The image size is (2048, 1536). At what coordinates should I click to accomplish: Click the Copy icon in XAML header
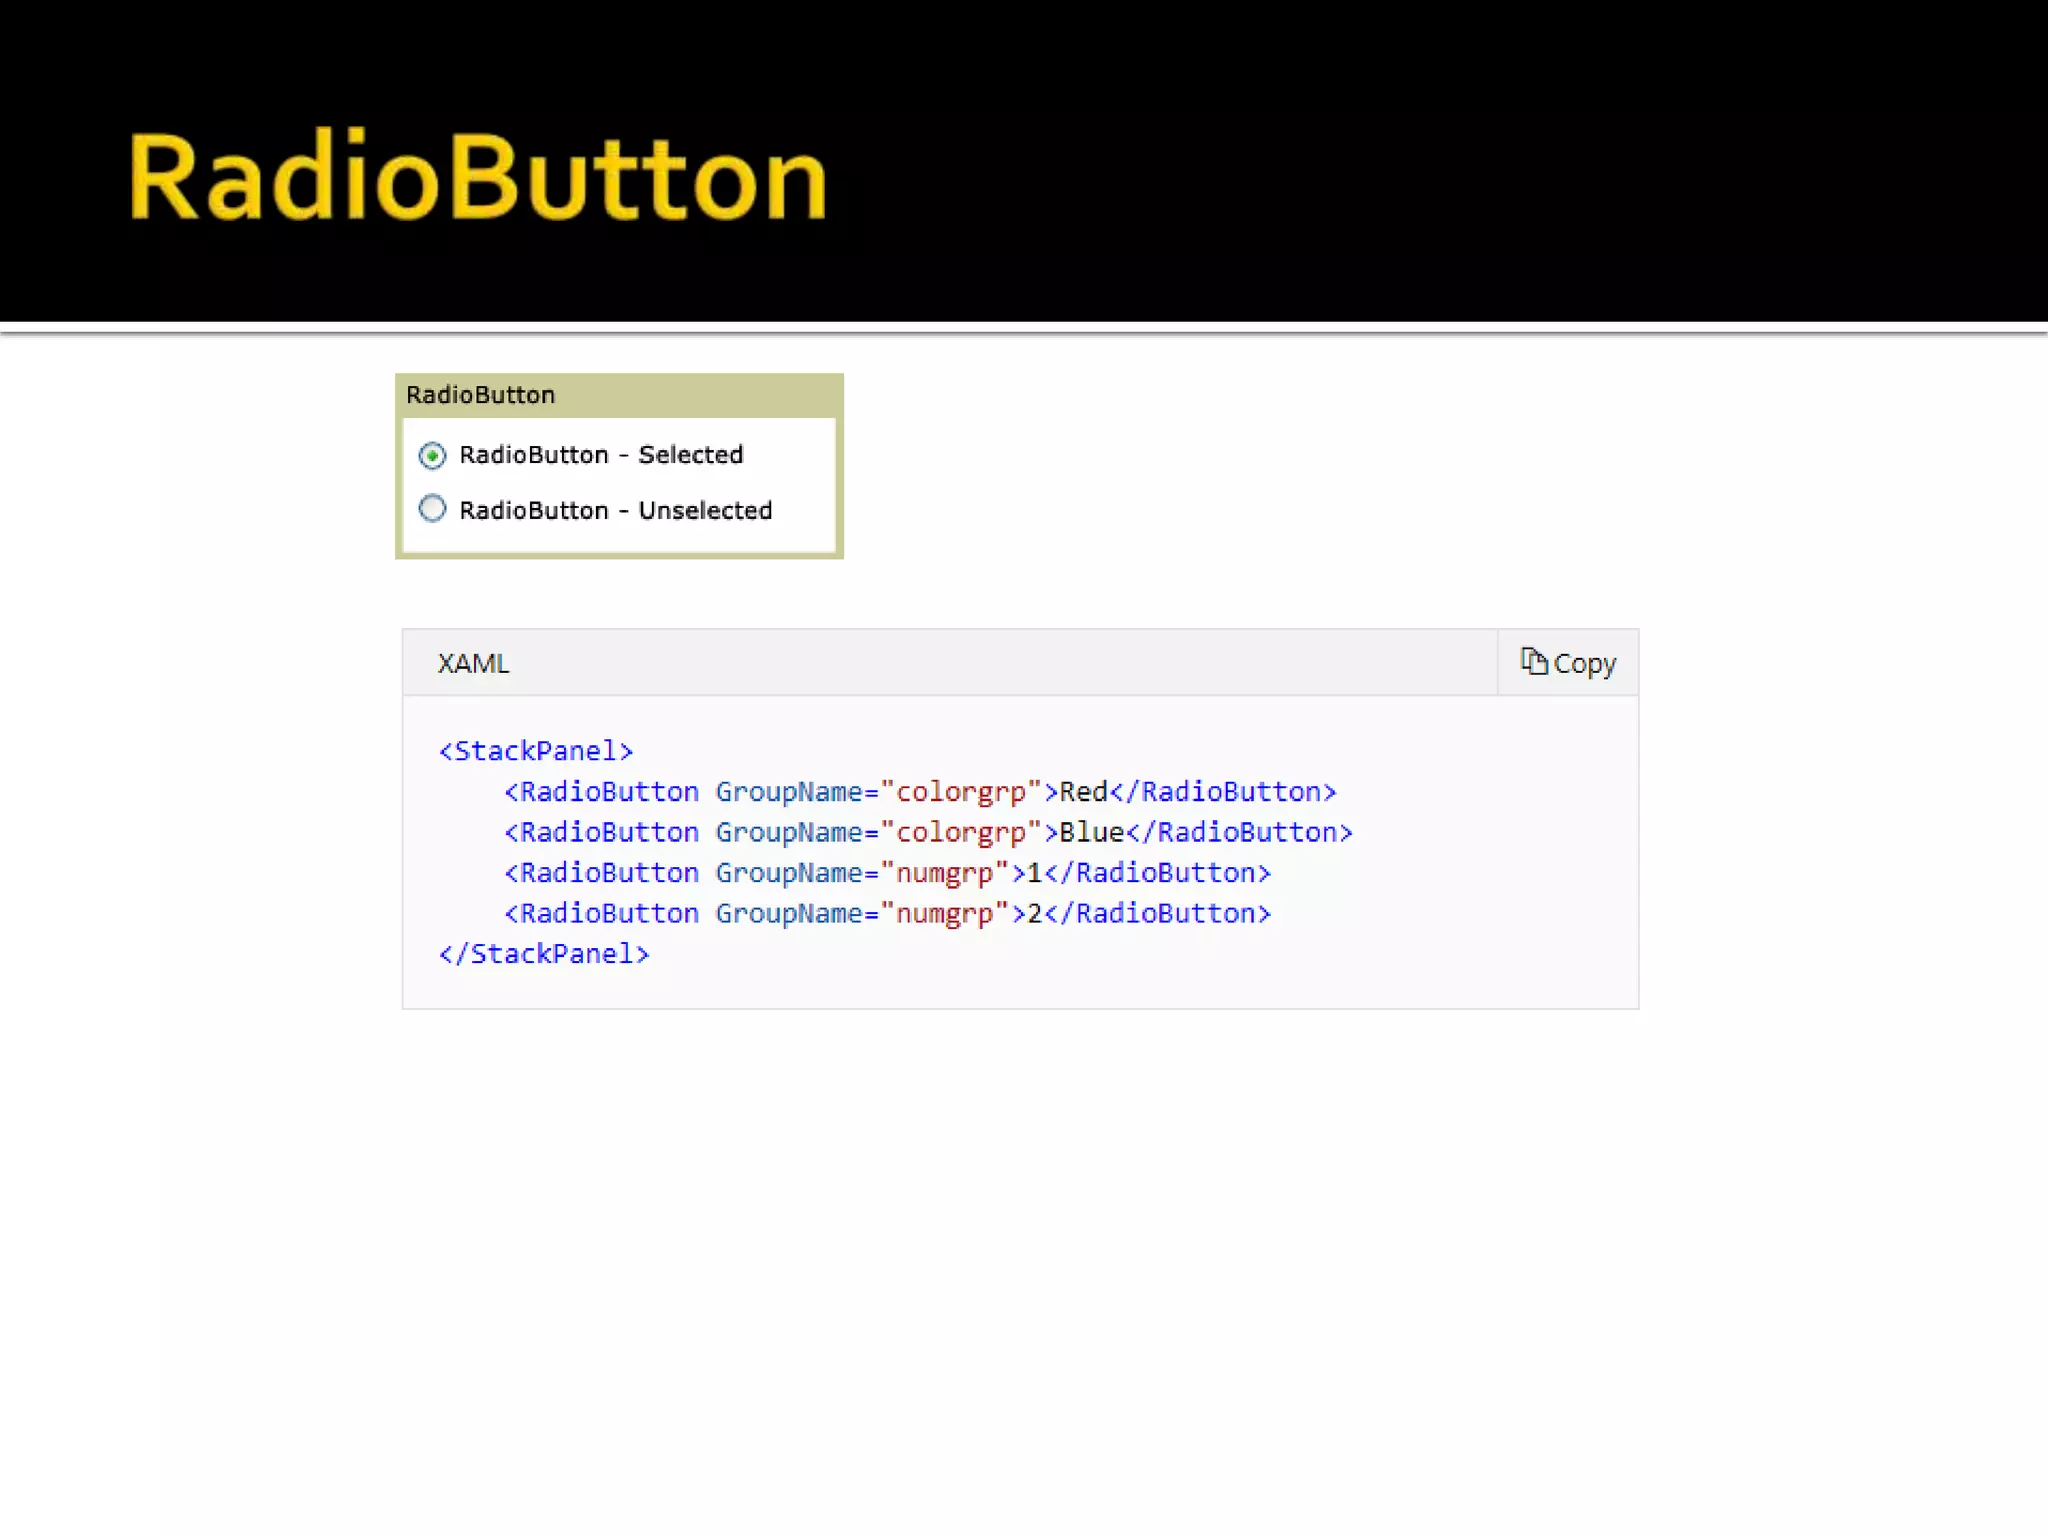pos(1533,661)
